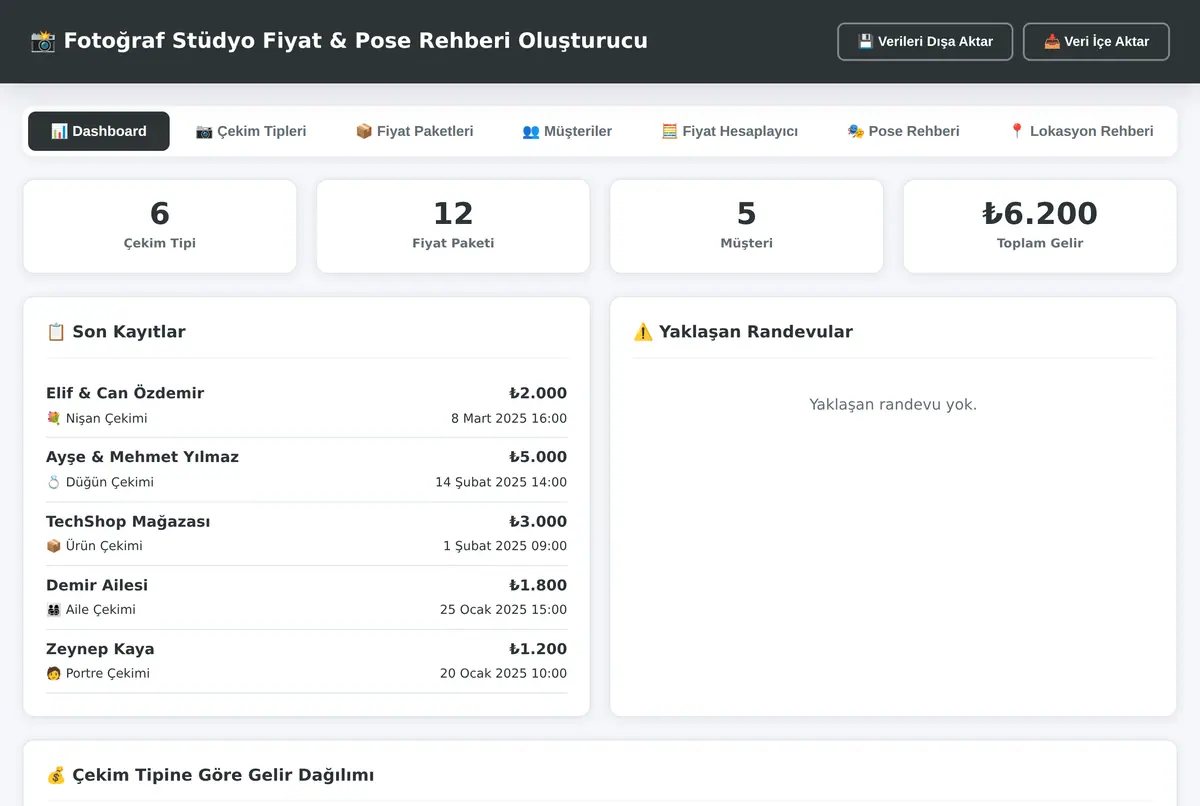Open the Lokasyon Rehberi tab
This screenshot has width=1200, height=806.
1081,131
